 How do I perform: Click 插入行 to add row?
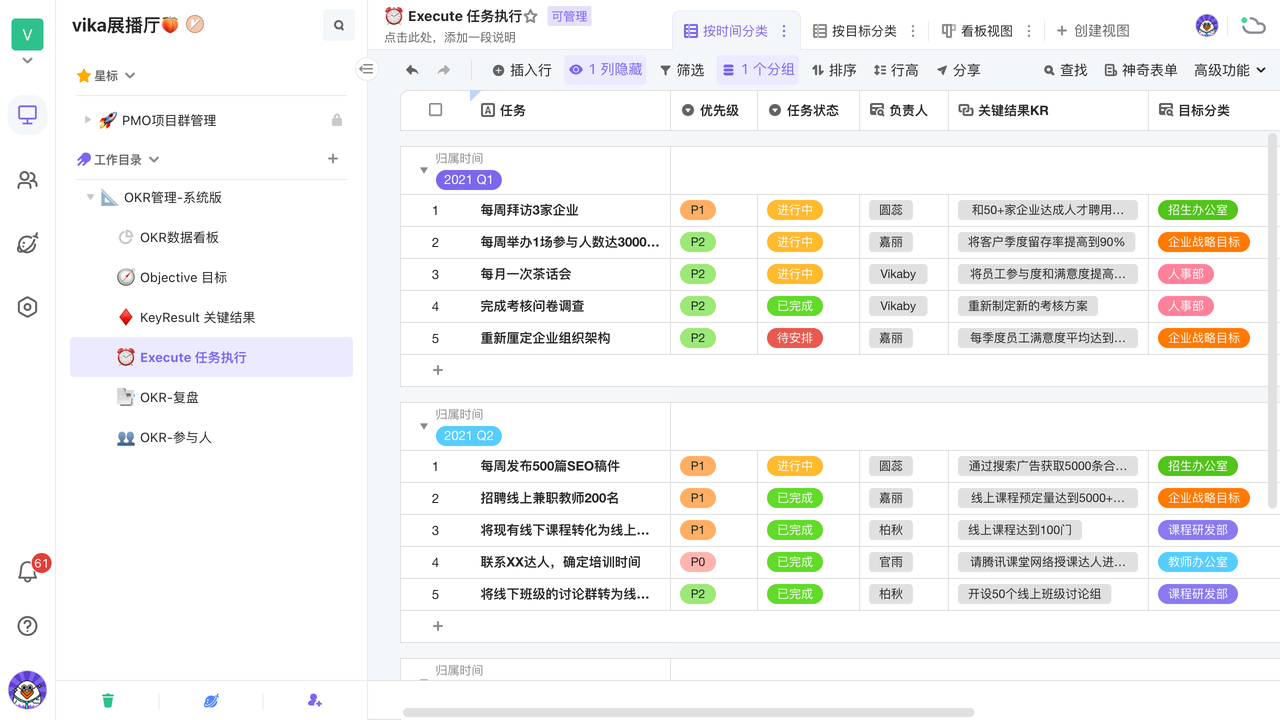click(x=522, y=70)
